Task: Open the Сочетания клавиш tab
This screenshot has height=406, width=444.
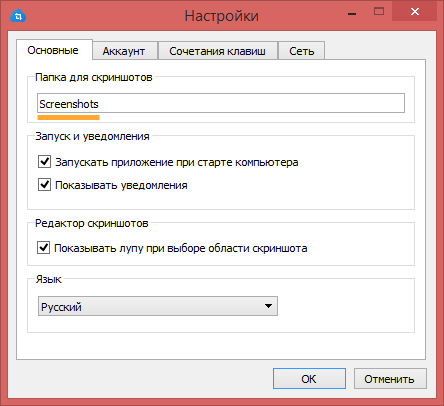Action: coord(217,51)
